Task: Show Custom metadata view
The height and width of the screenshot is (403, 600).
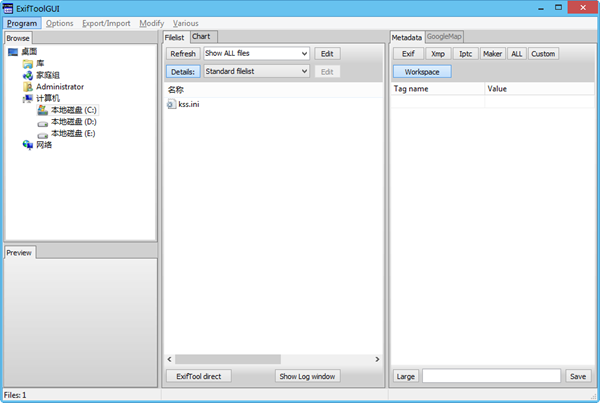Action: (543, 54)
